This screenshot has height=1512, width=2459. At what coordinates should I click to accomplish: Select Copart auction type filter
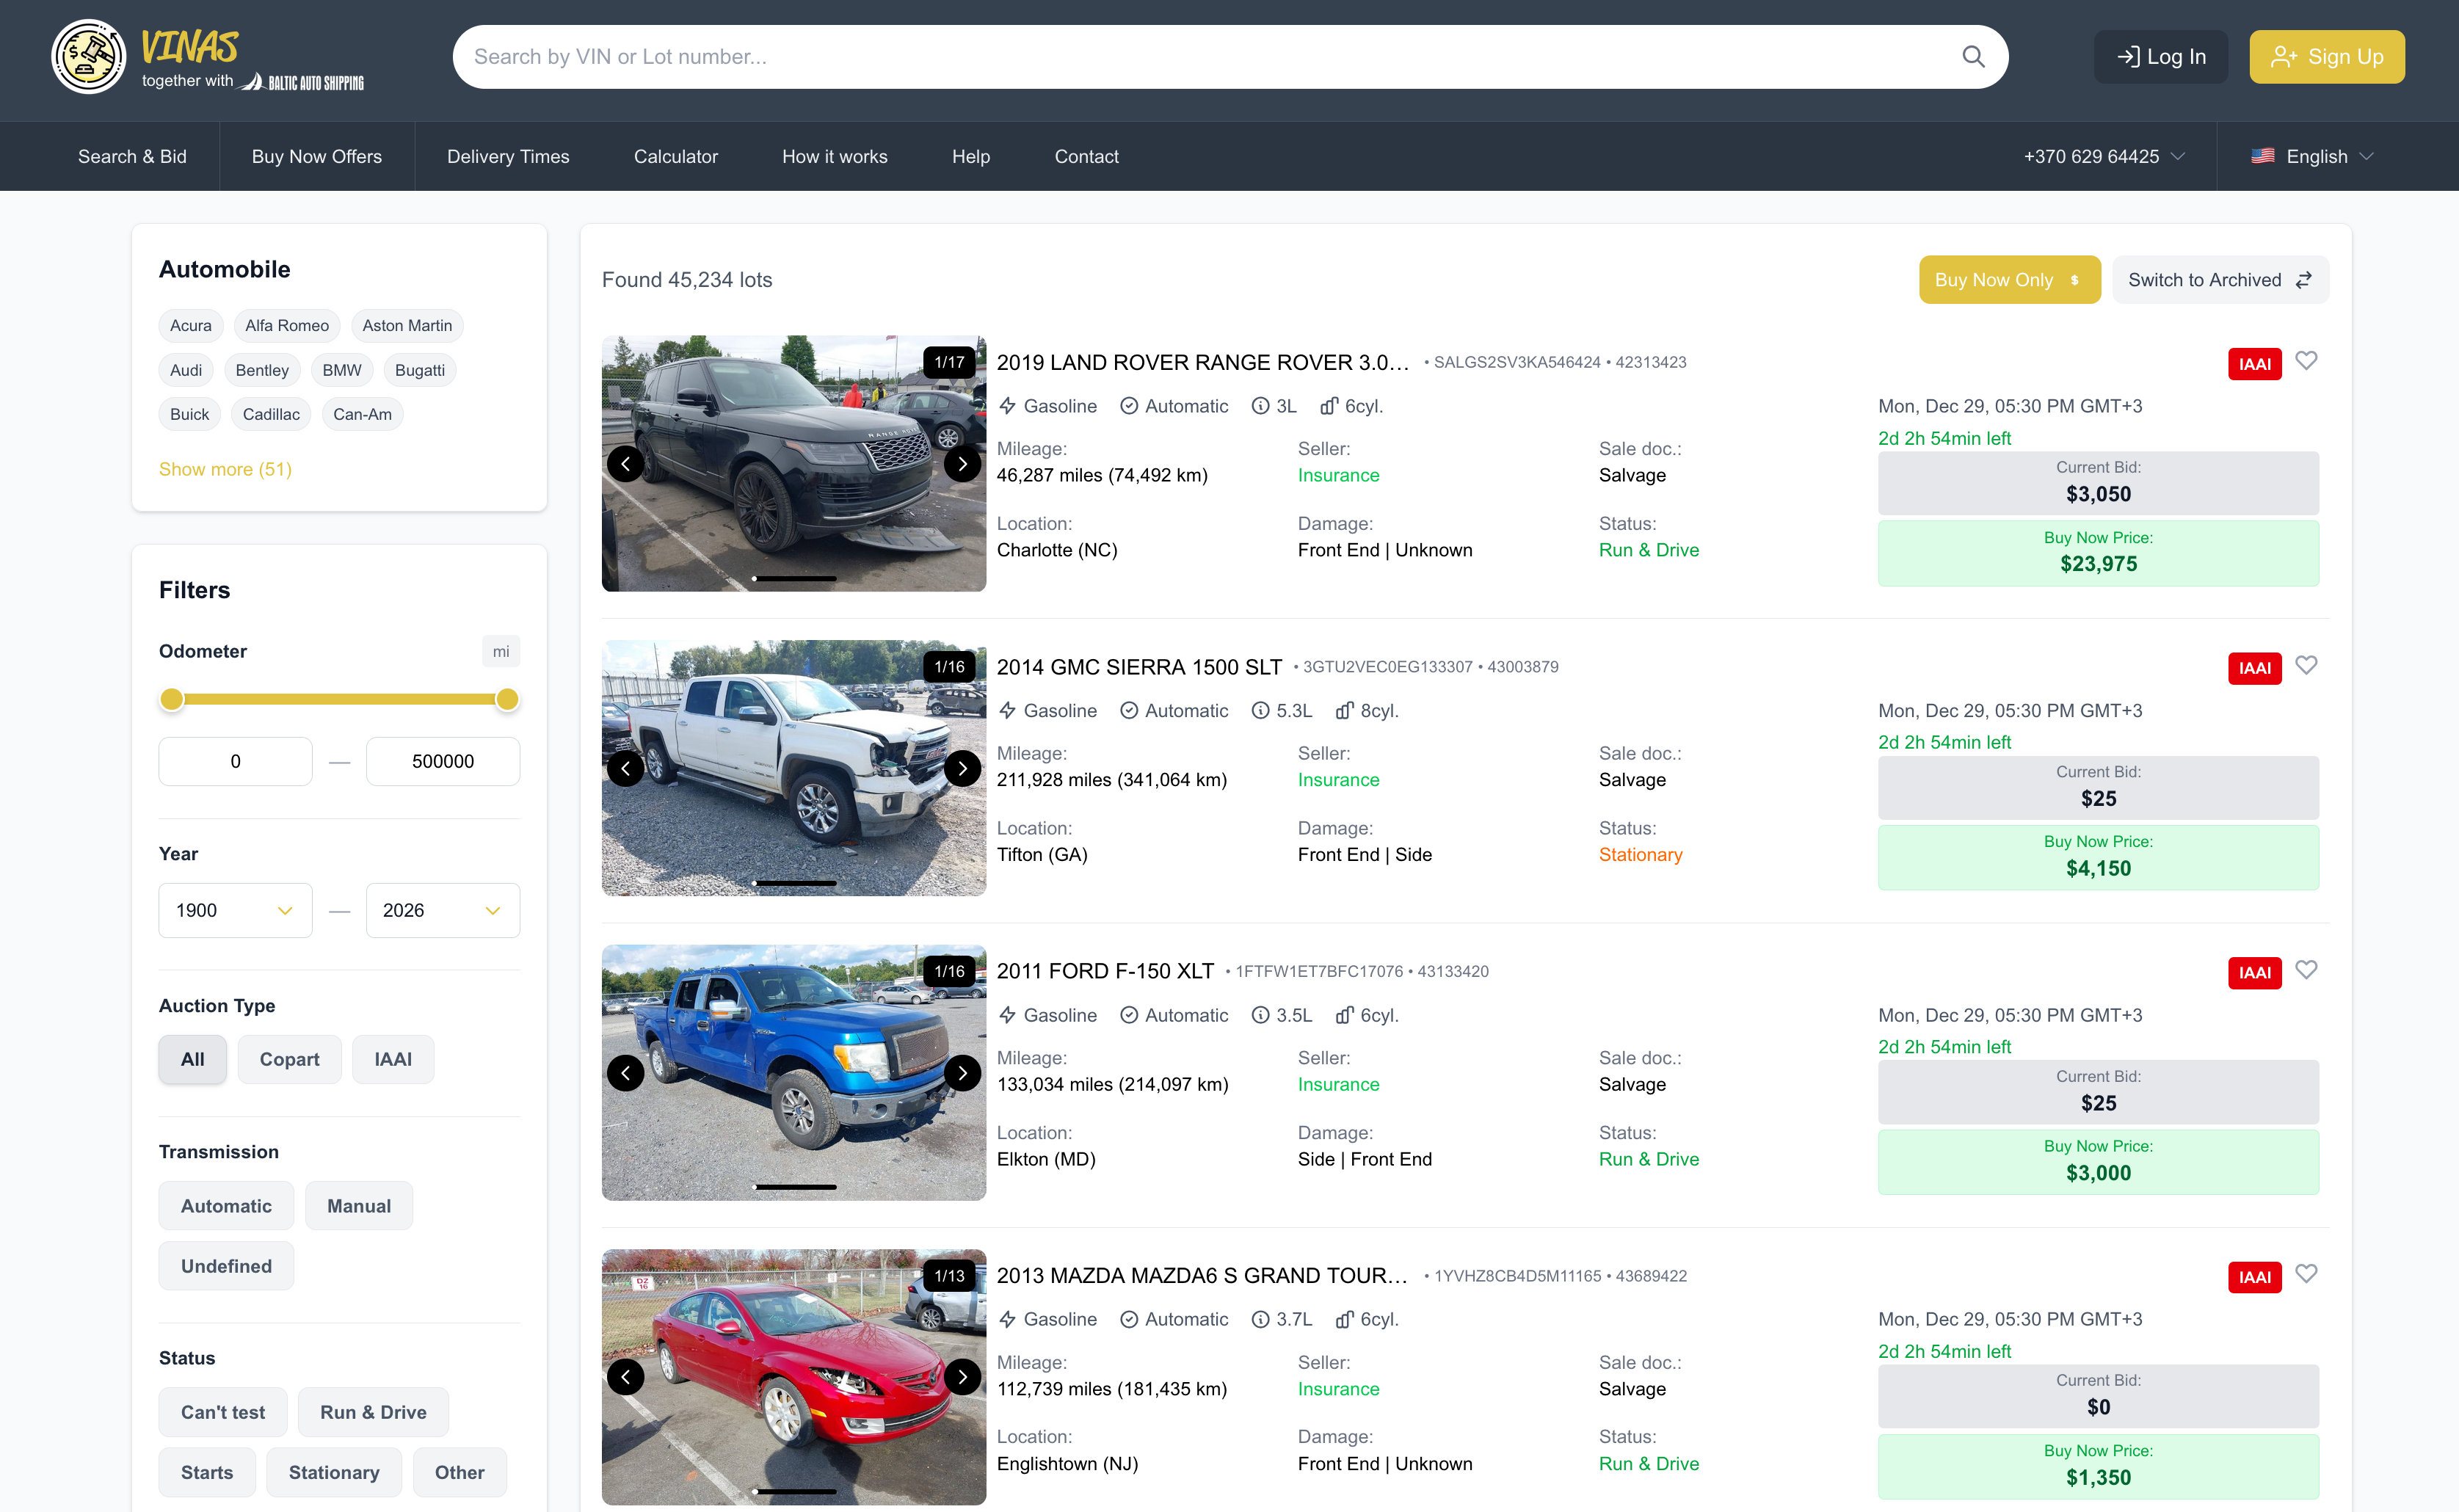point(289,1059)
